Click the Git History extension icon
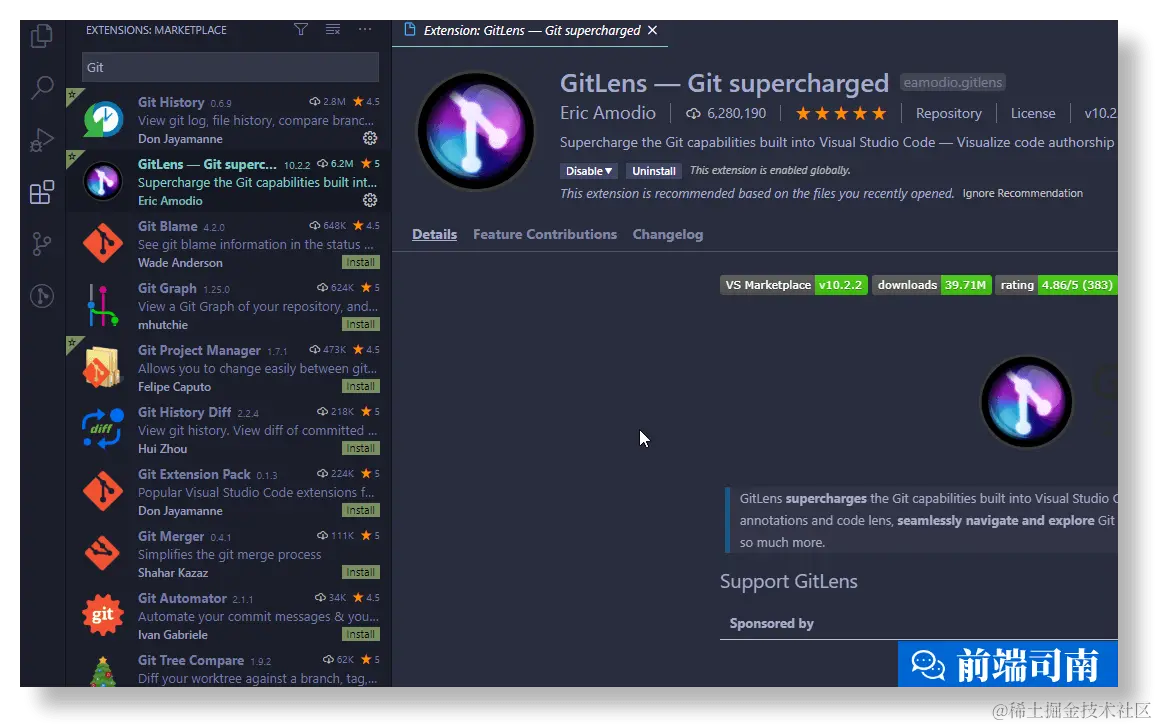 tap(103, 120)
